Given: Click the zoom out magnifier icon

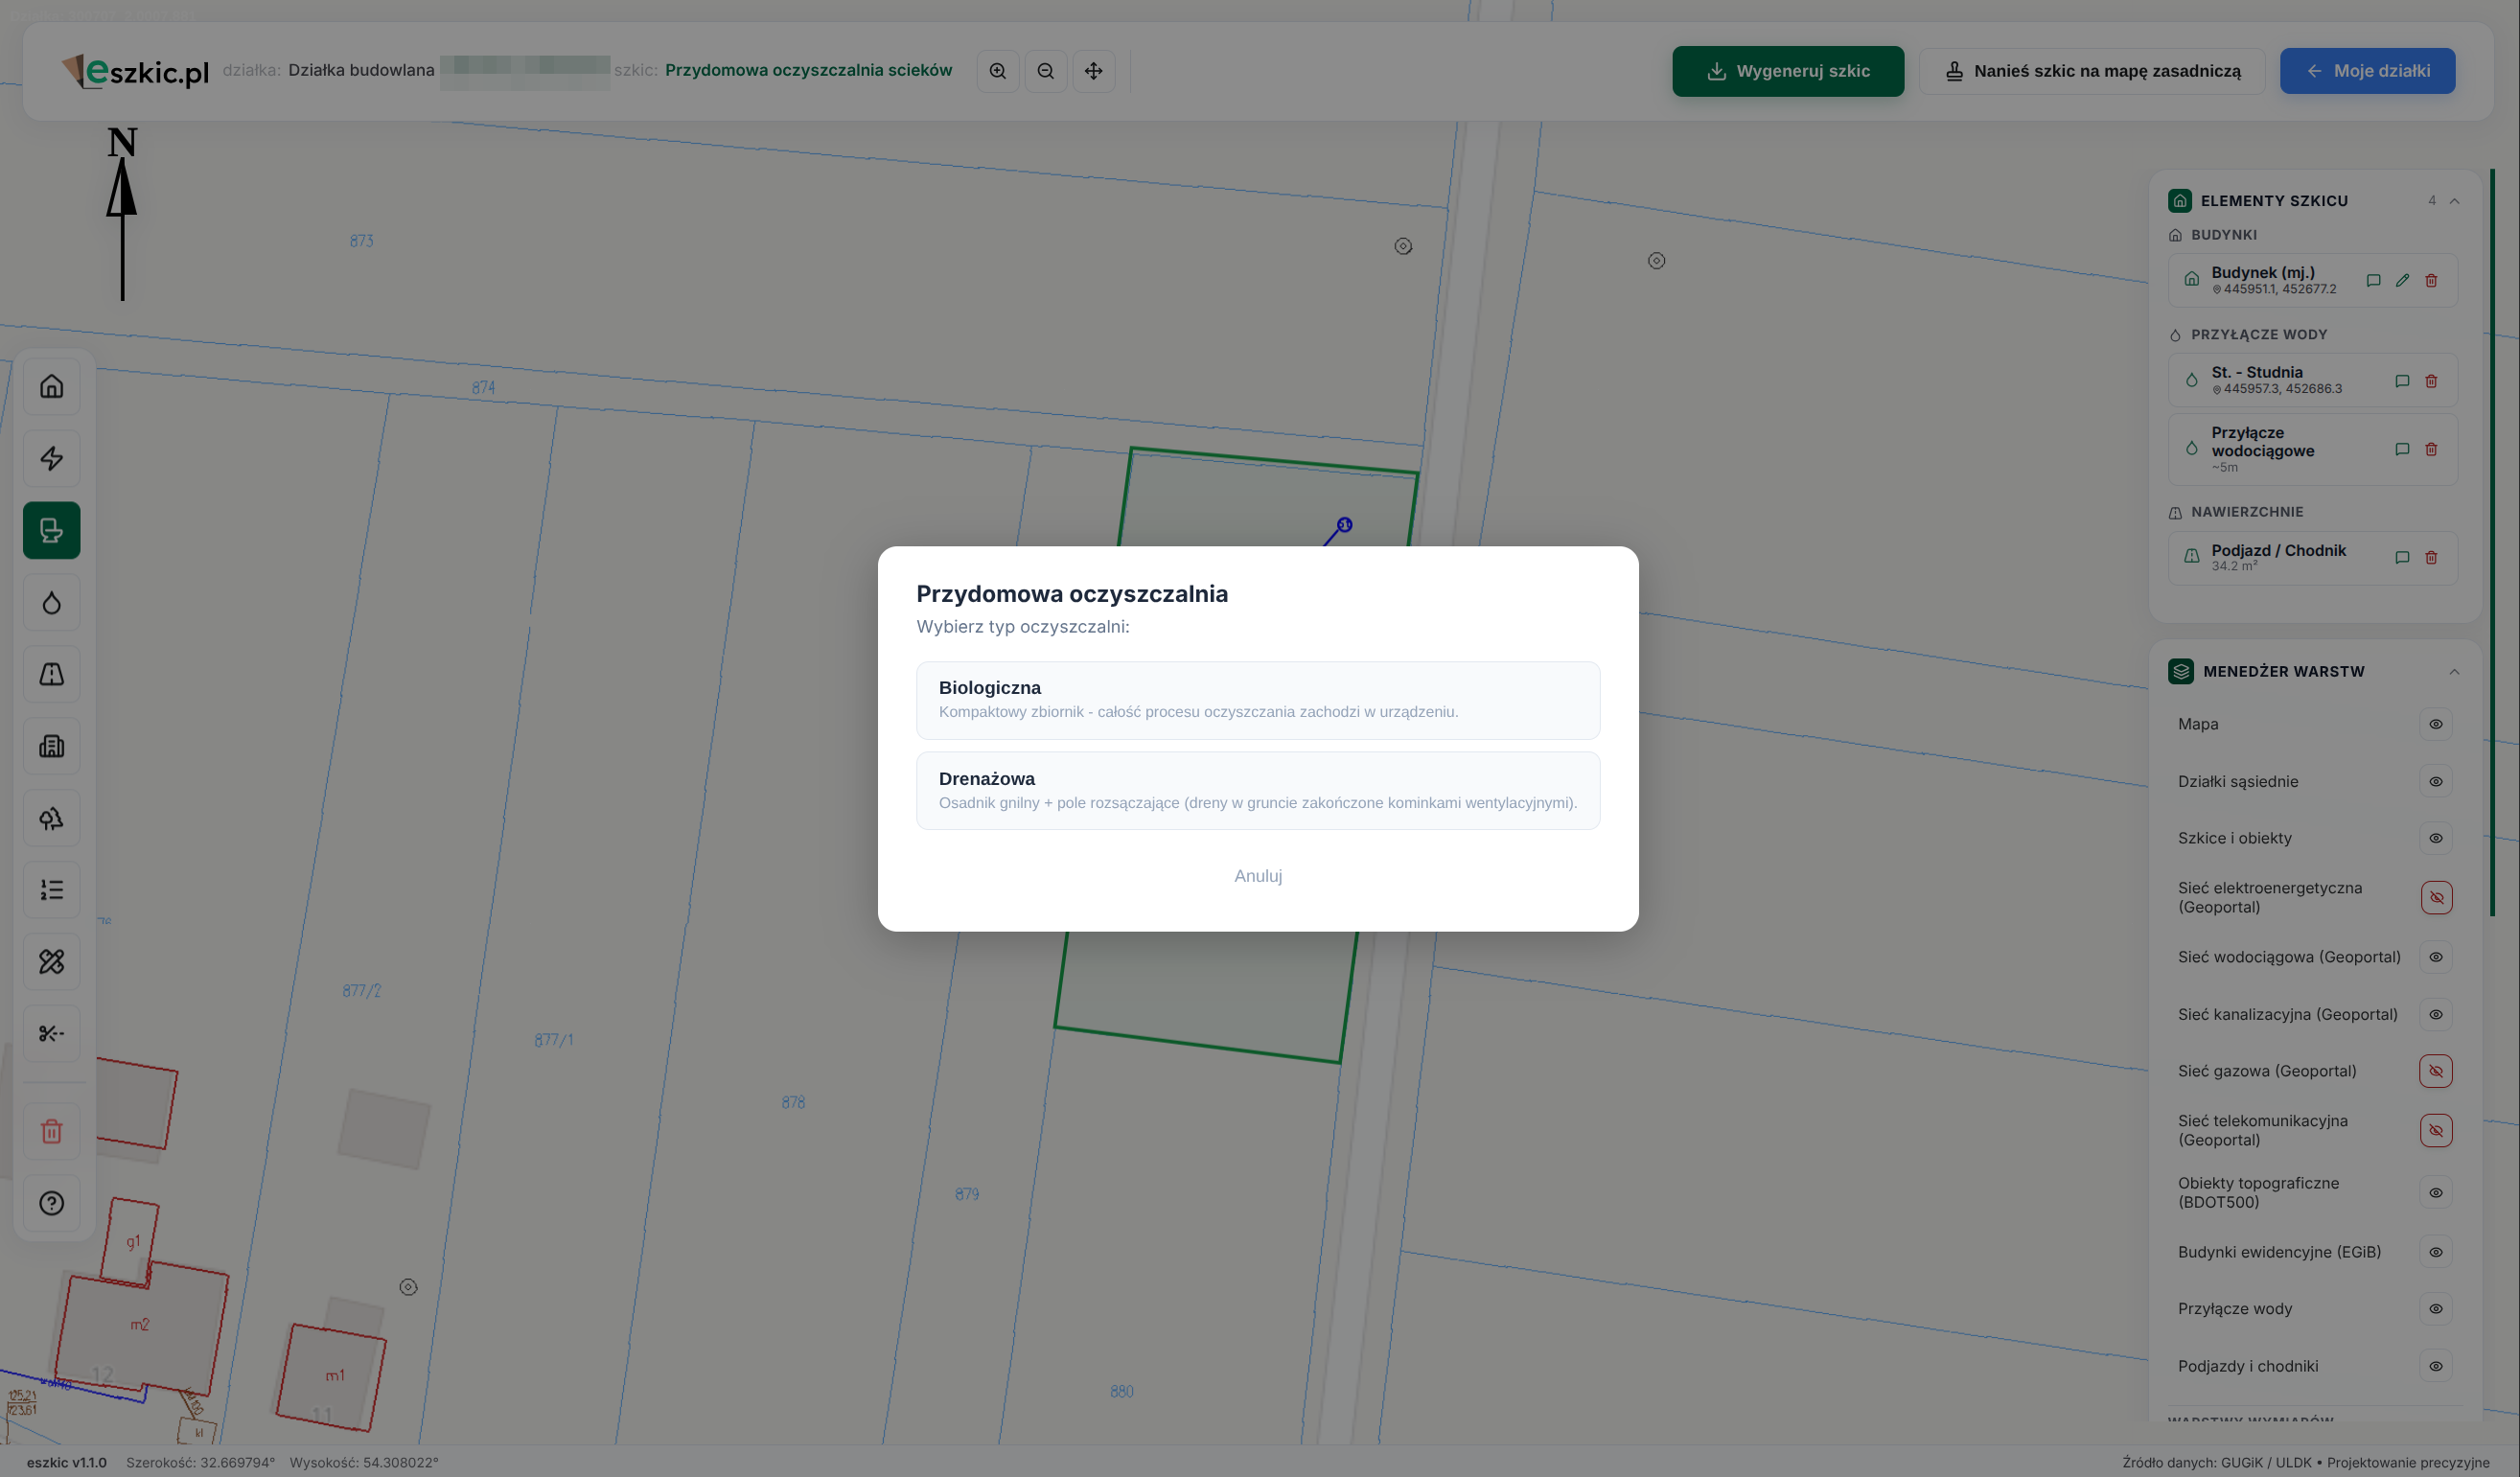Looking at the screenshot, I should [x=1046, y=71].
